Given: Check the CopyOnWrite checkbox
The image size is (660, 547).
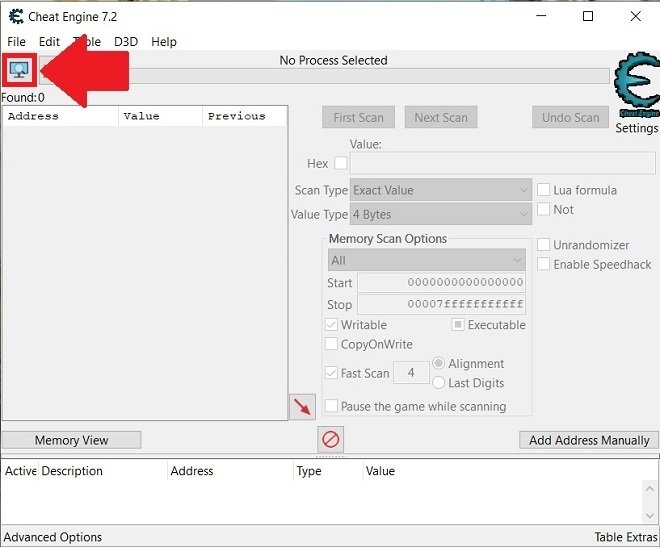Looking at the screenshot, I should [x=331, y=344].
